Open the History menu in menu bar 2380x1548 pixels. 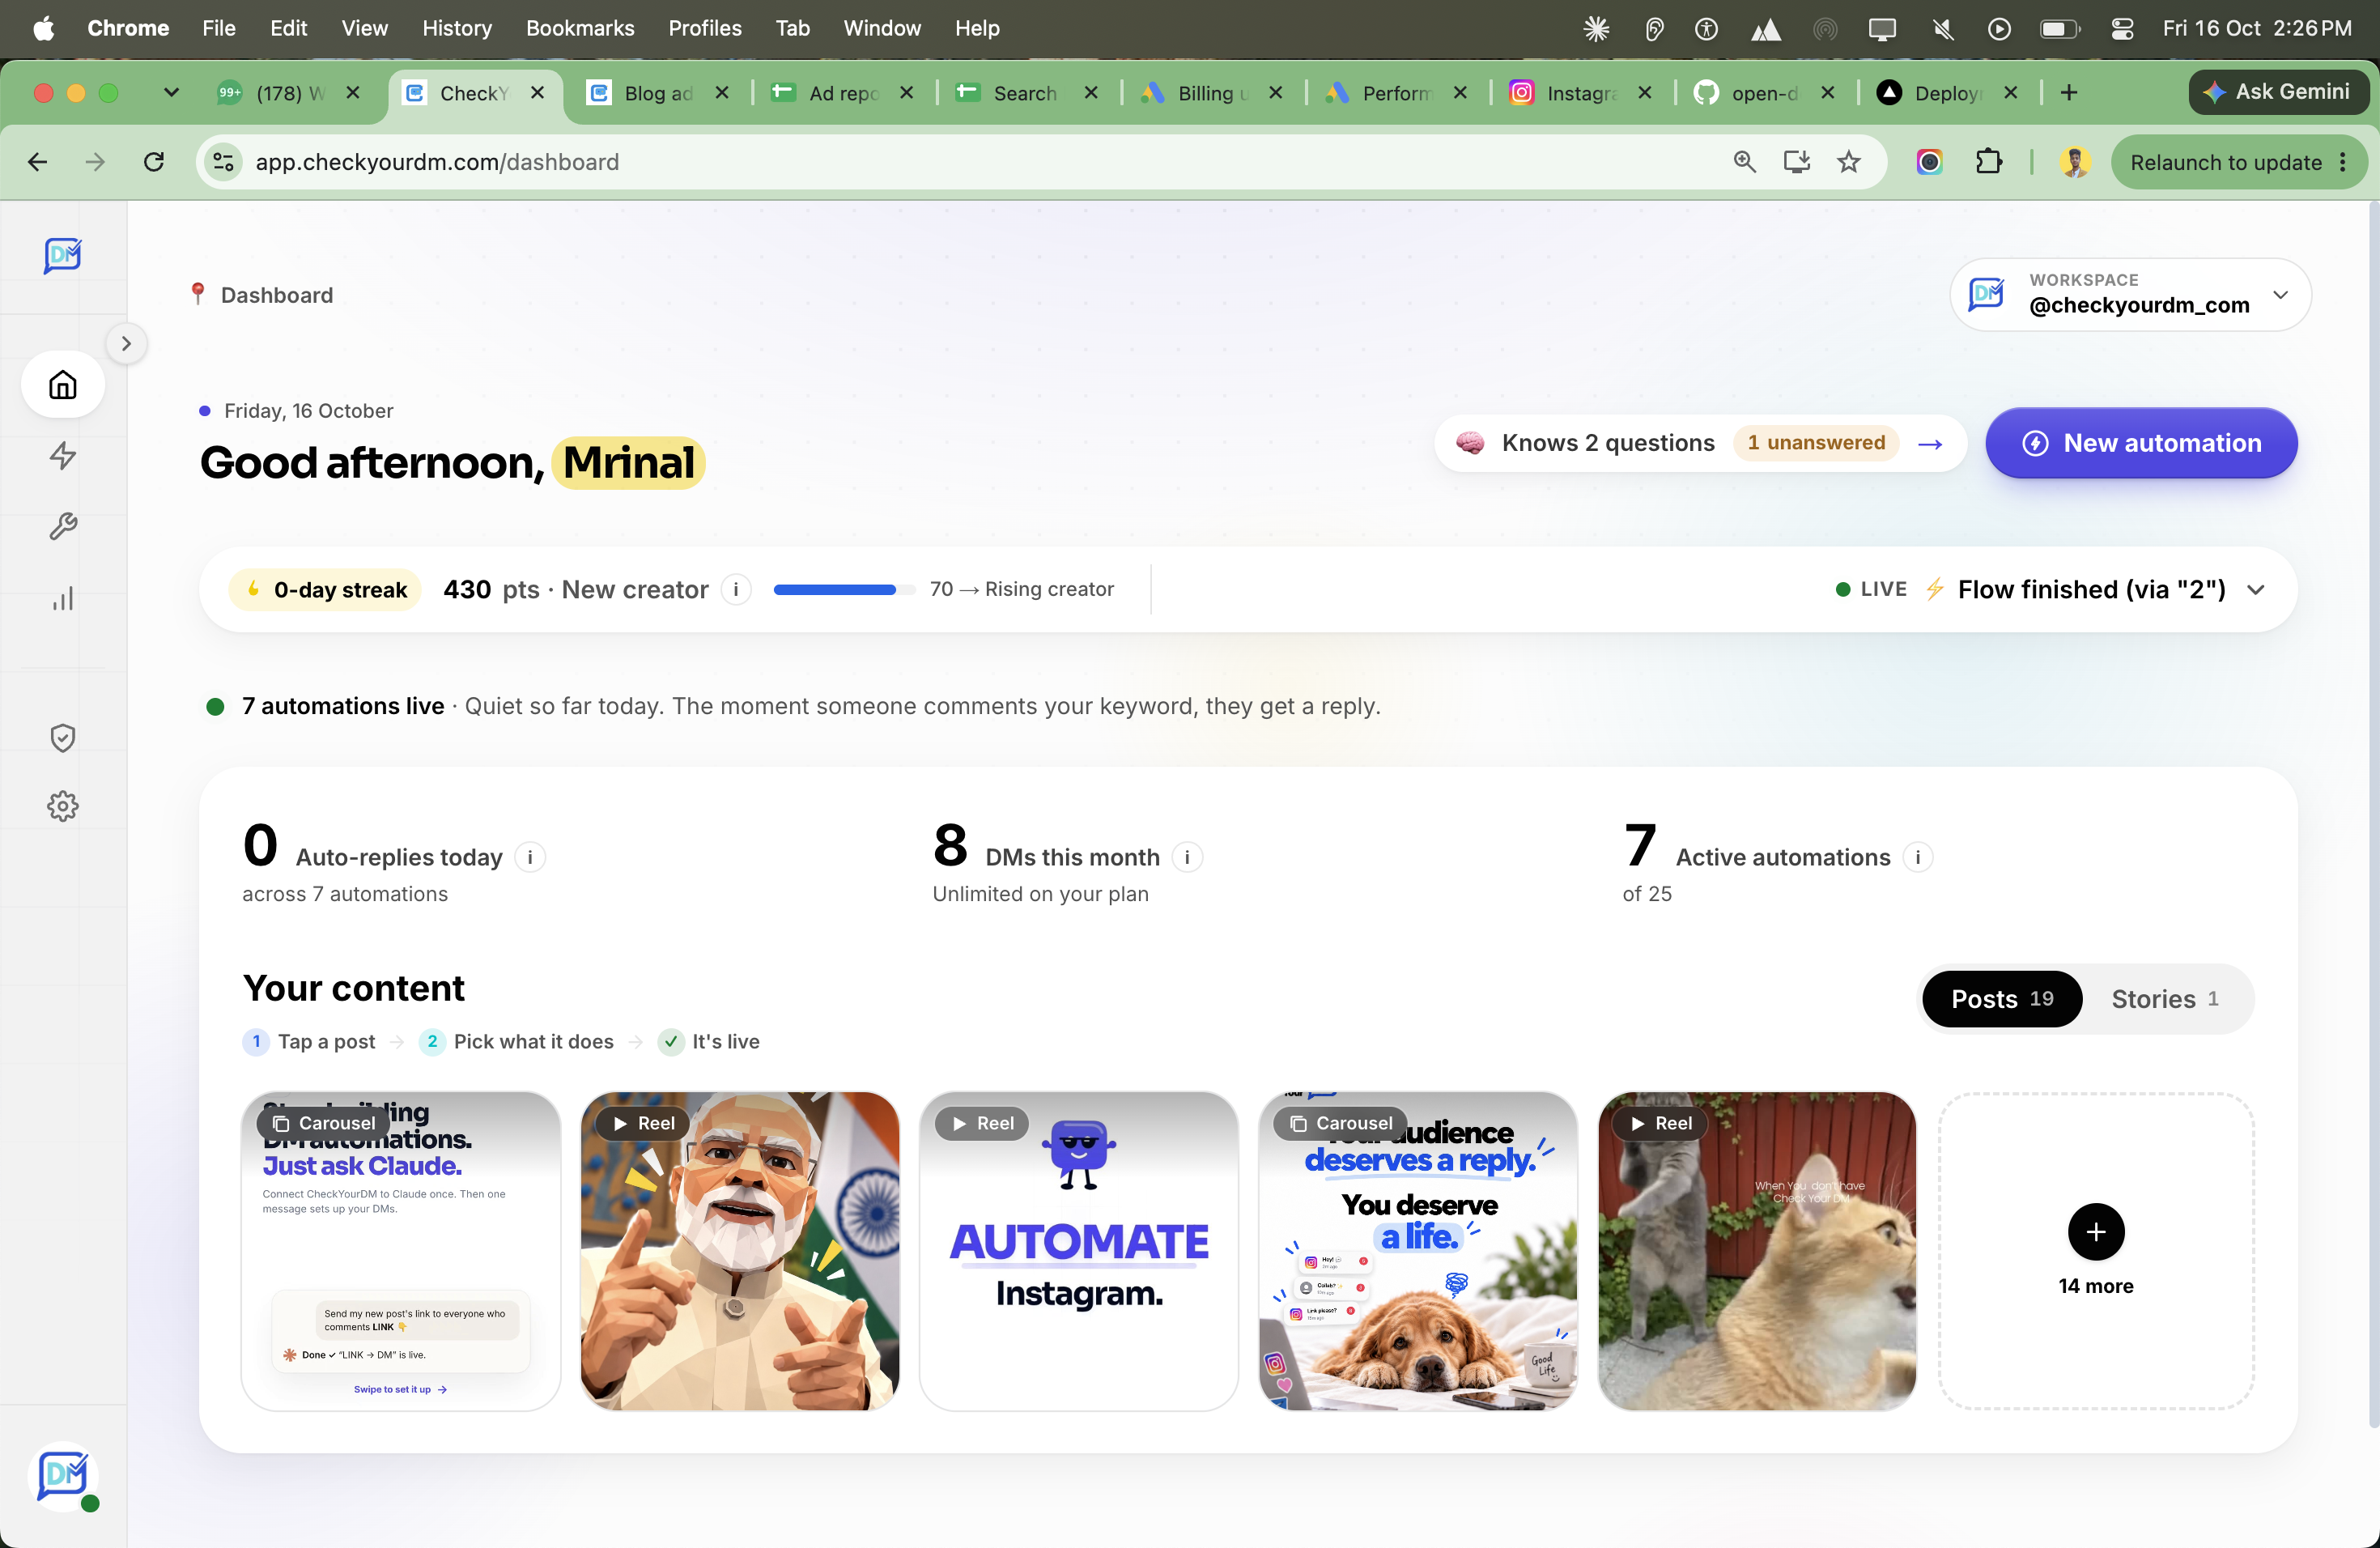(x=457, y=28)
